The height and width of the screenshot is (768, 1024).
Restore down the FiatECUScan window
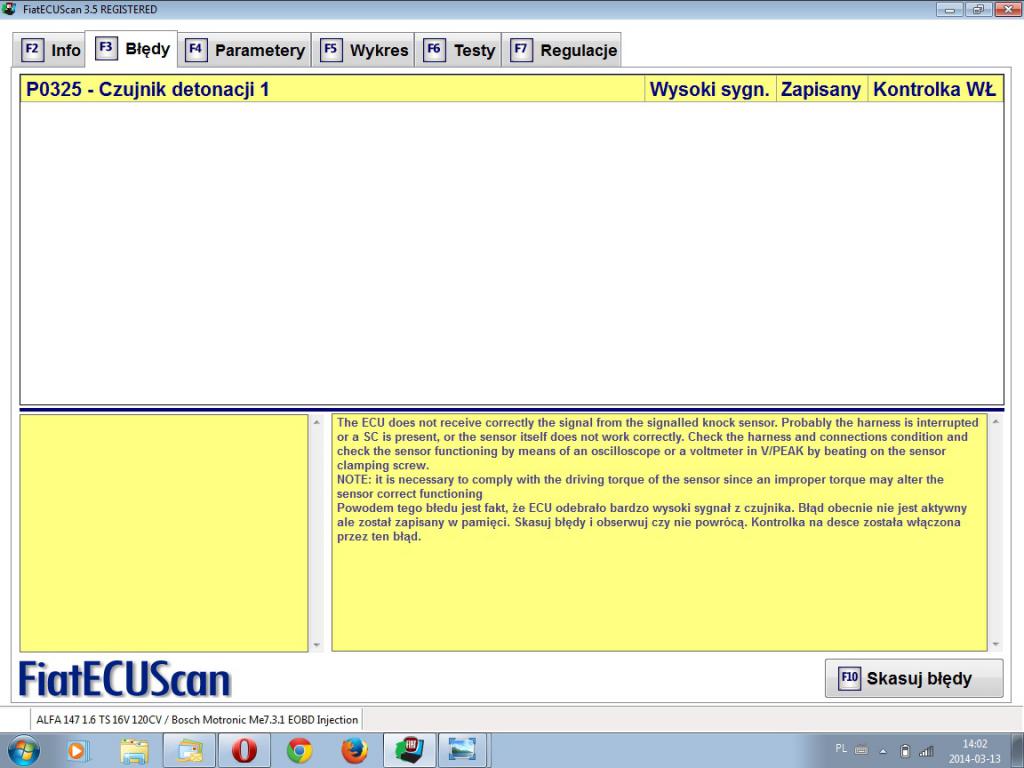coord(978,9)
